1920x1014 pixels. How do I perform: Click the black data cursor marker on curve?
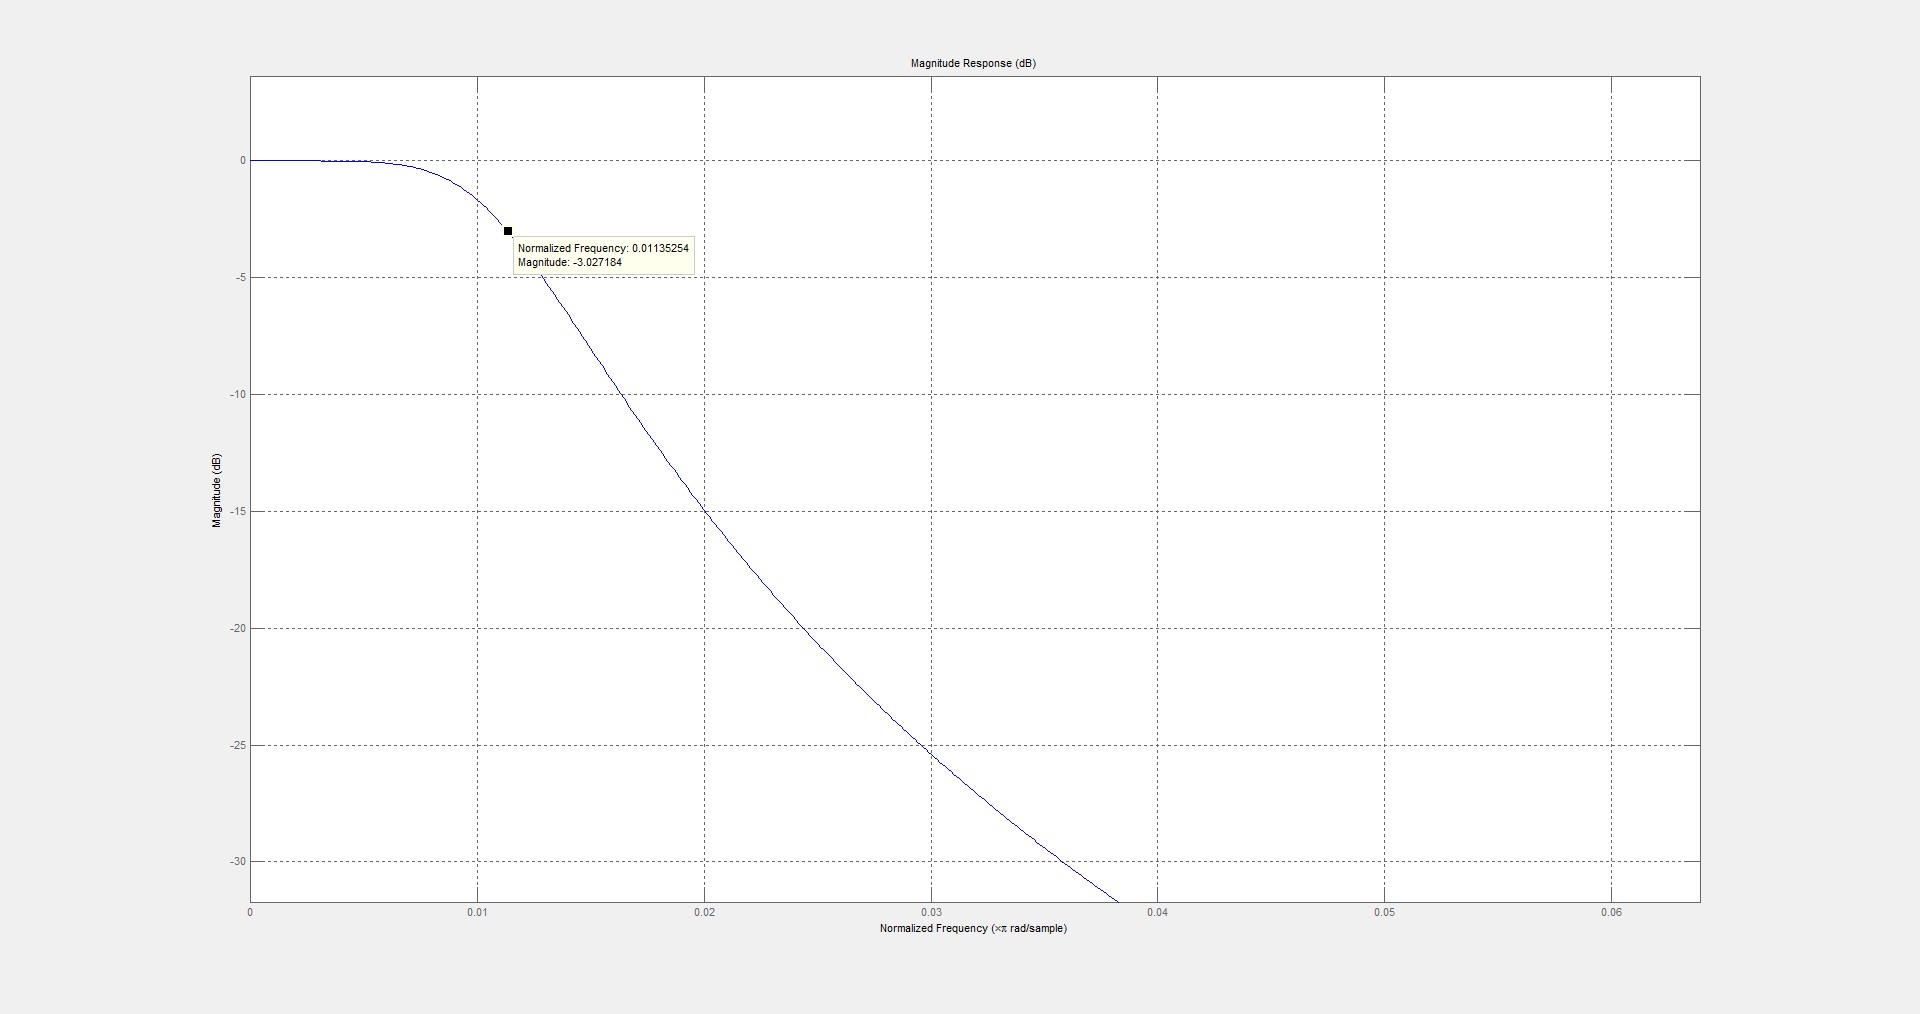point(508,231)
